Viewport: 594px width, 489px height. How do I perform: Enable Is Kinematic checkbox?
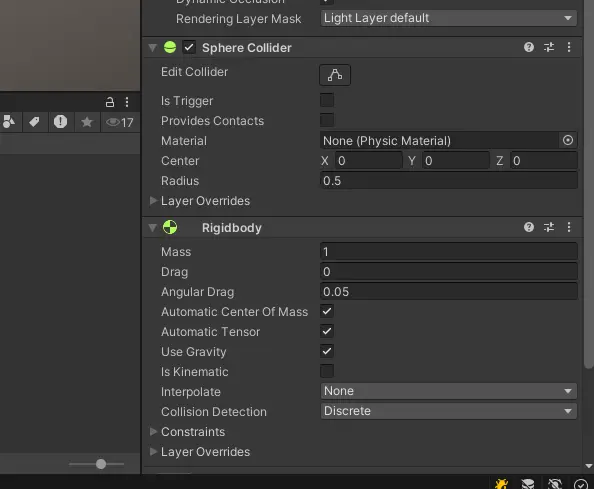click(x=327, y=372)
